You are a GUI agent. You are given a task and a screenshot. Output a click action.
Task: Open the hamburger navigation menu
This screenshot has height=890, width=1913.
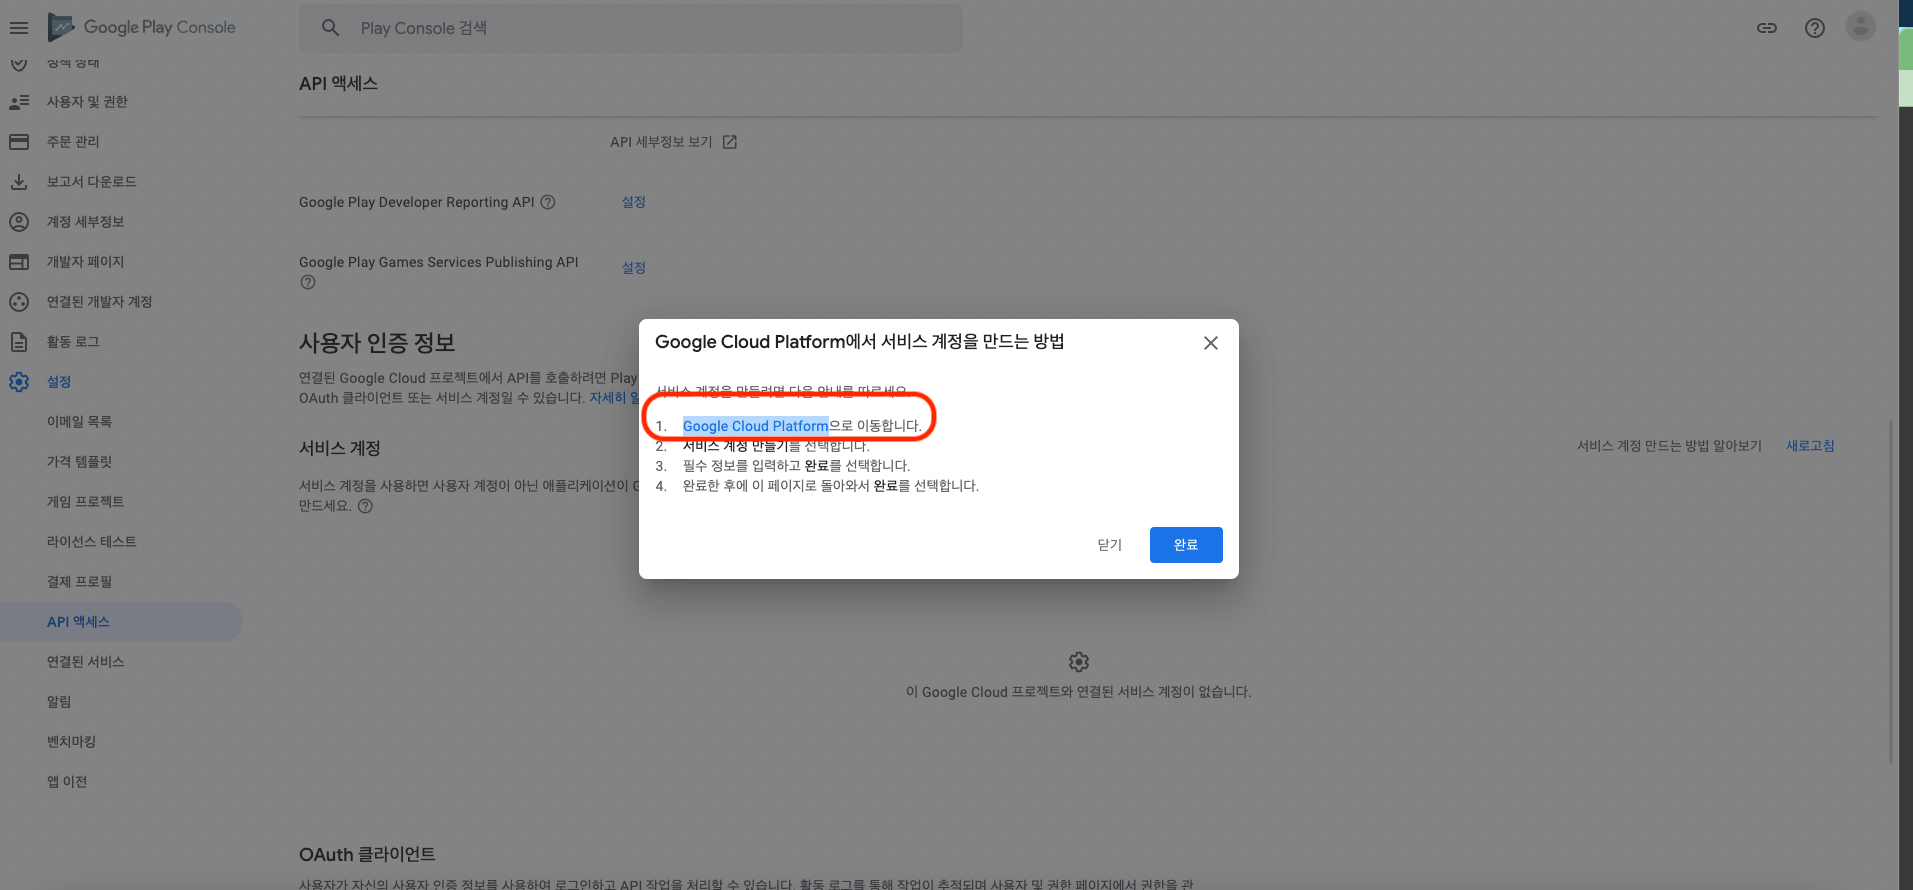pos(19,28)
